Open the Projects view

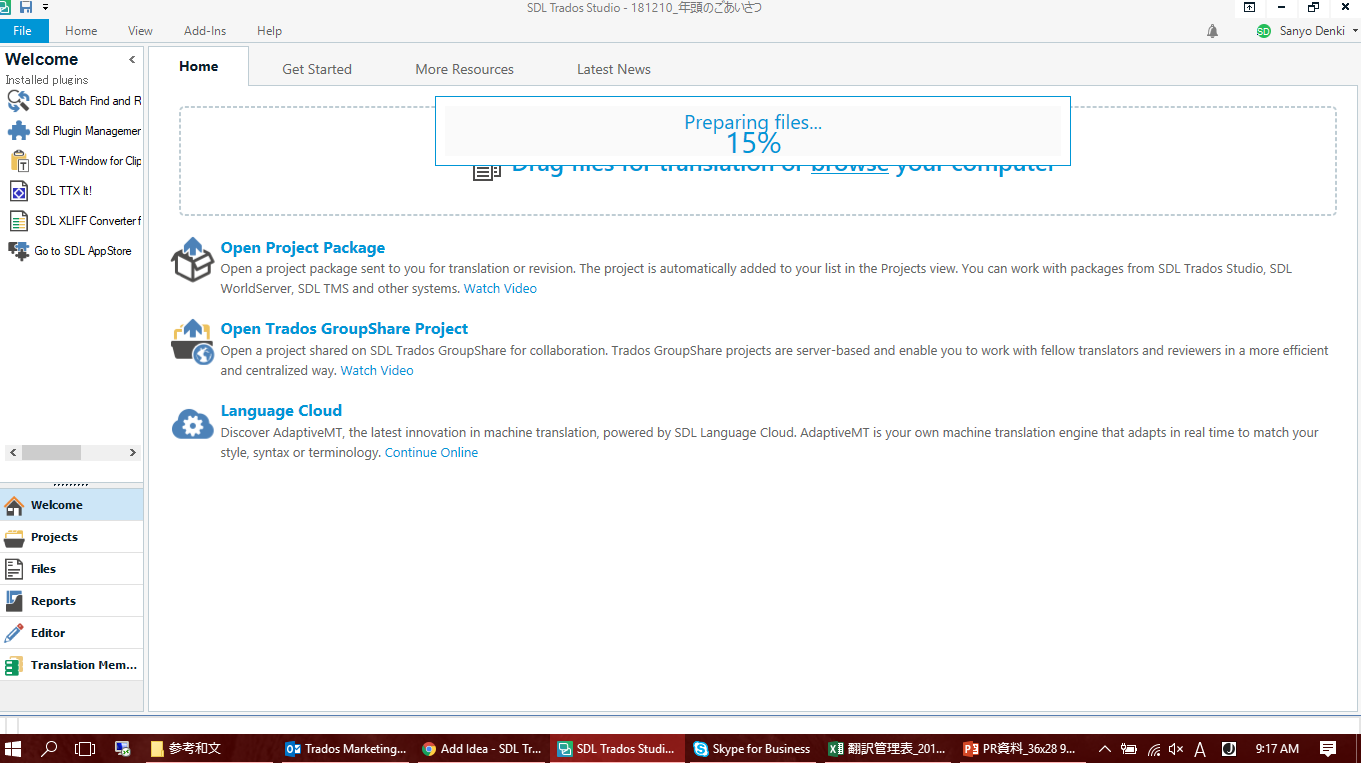pyautogui.click(x=72, y=537)
